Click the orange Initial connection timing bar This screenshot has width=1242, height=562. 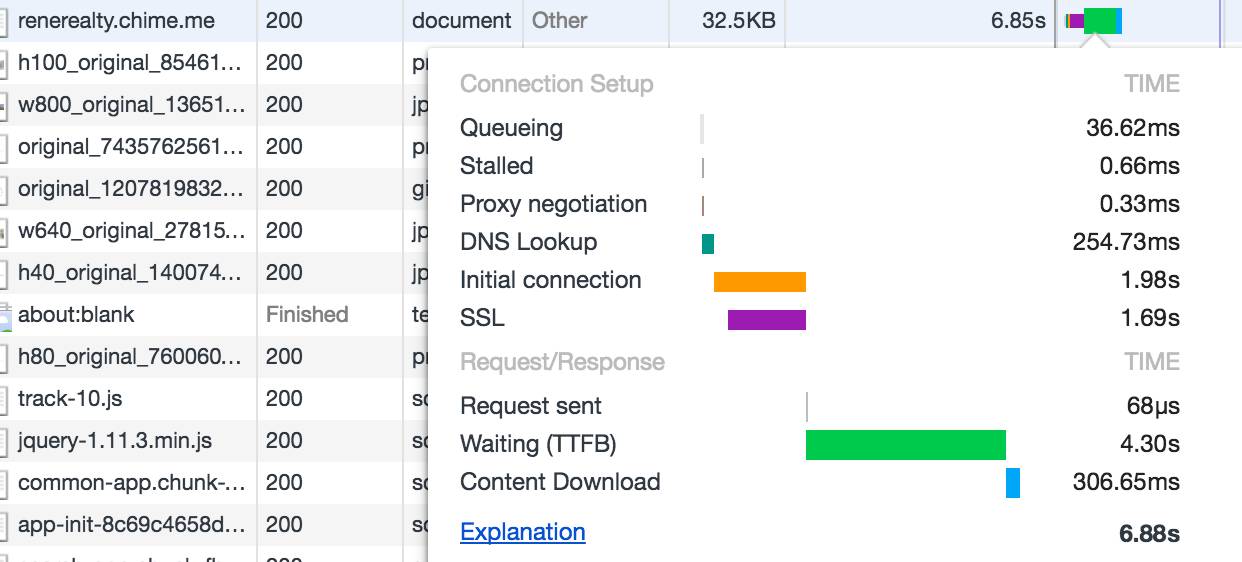click(759, 281)
